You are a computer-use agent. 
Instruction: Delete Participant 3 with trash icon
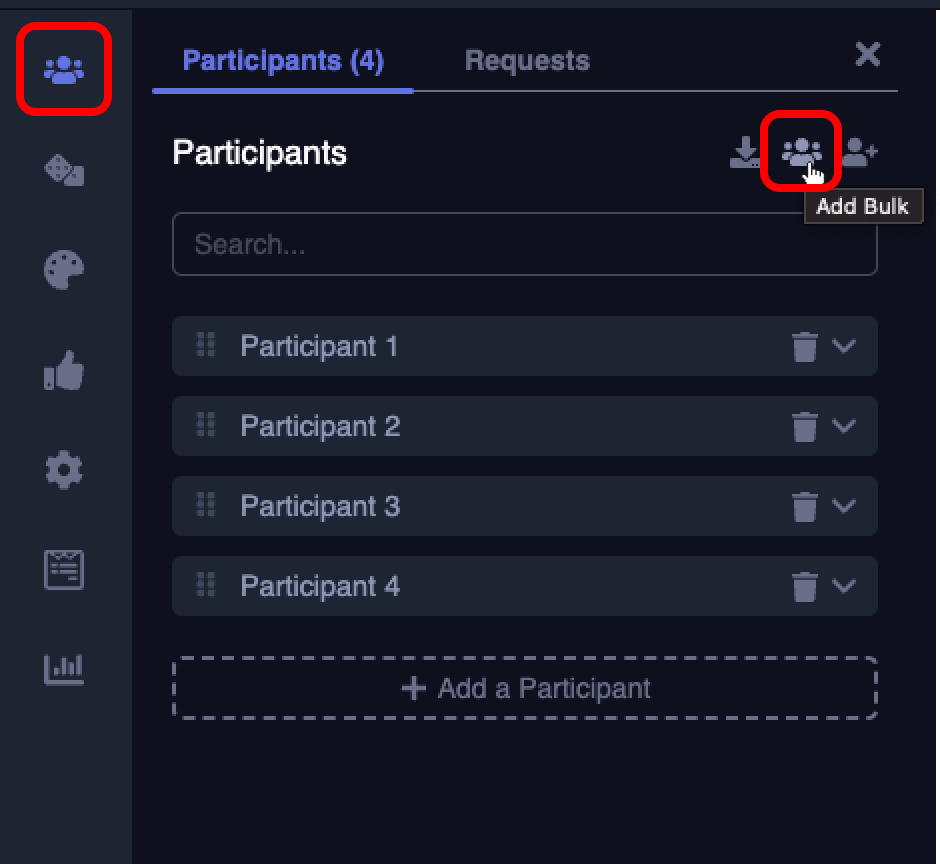[x=804, y=507]
